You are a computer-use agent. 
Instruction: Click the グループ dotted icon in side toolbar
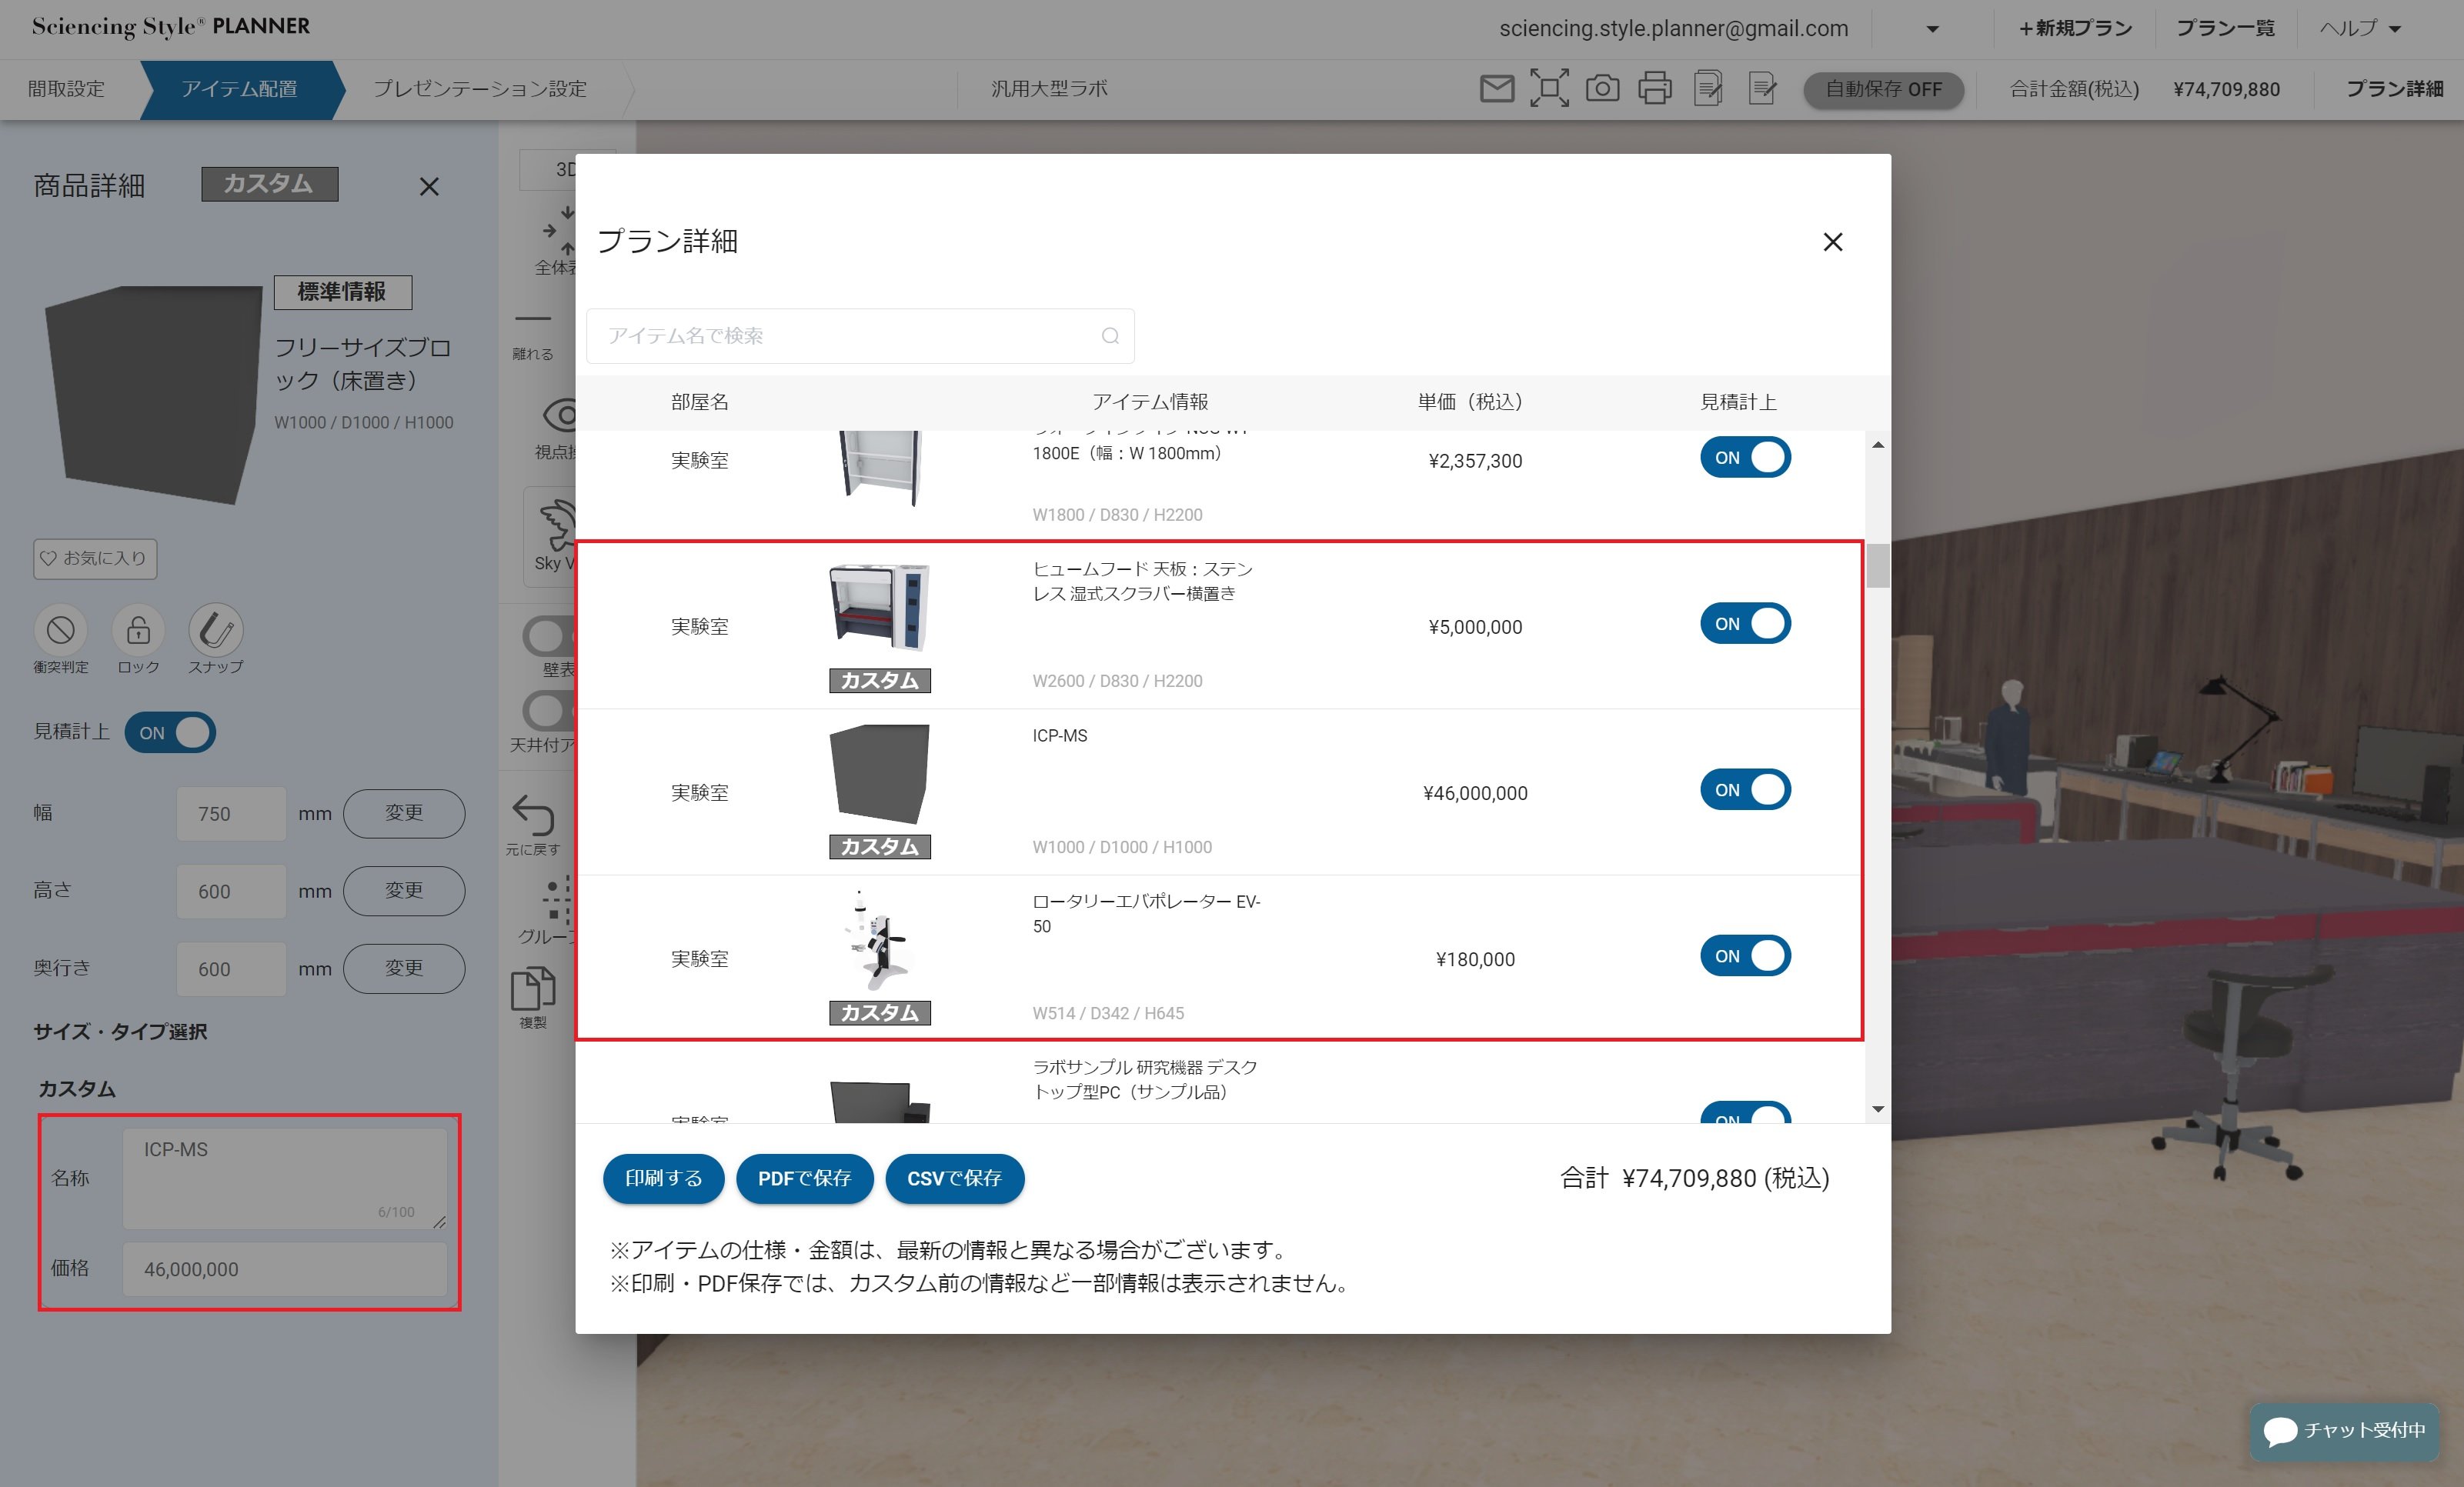(558, 900)
